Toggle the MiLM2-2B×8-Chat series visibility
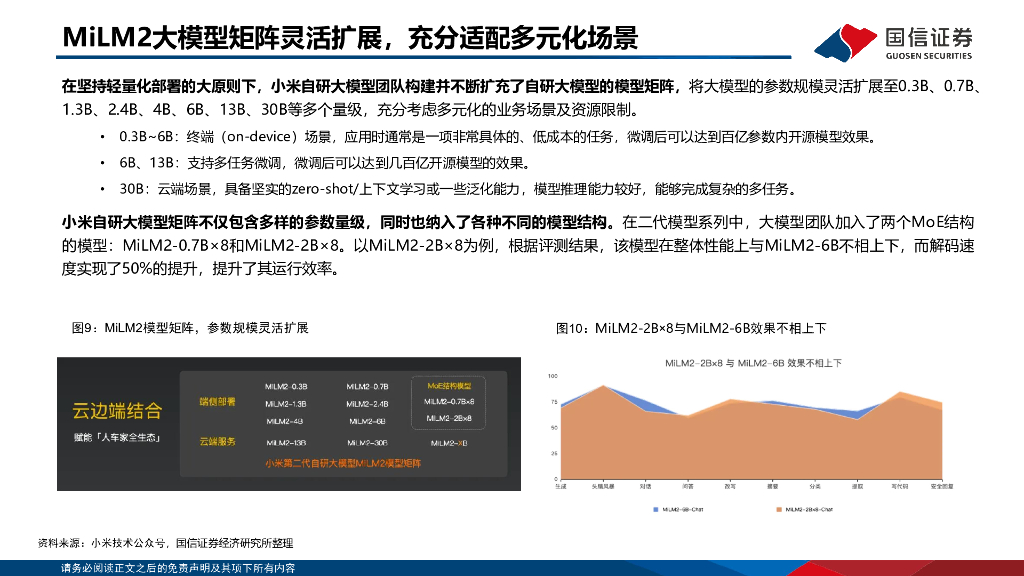1024x576 pixels. (x=805, y=510)
